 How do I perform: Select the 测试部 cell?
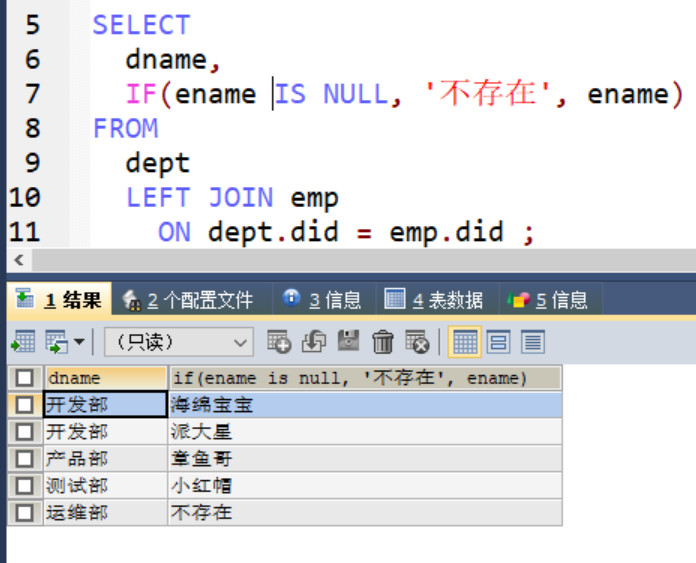point(106,486)
